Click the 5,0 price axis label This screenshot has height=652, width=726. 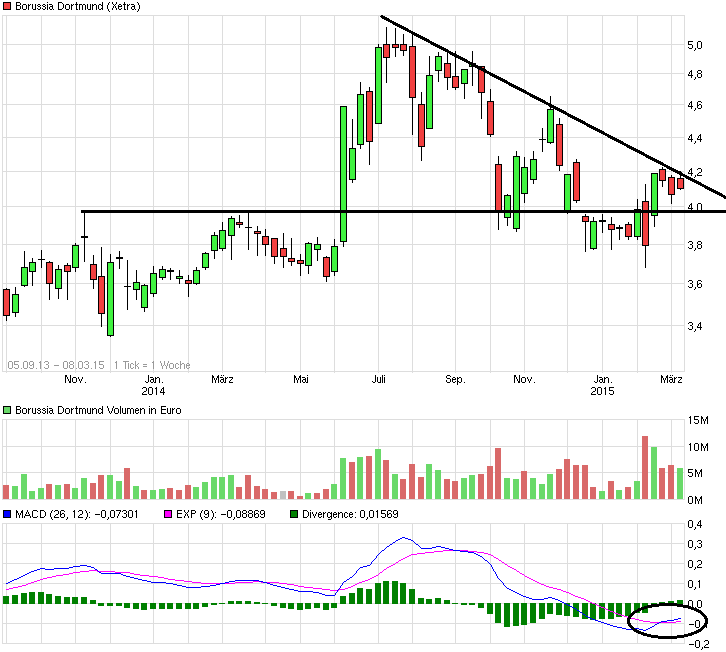point(693,45)
